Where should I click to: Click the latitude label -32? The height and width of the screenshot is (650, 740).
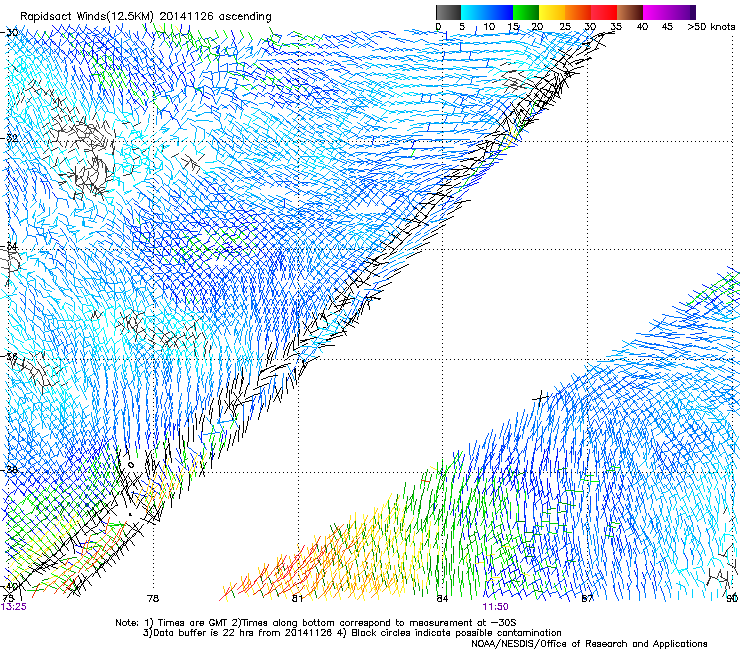click(10, 138)
